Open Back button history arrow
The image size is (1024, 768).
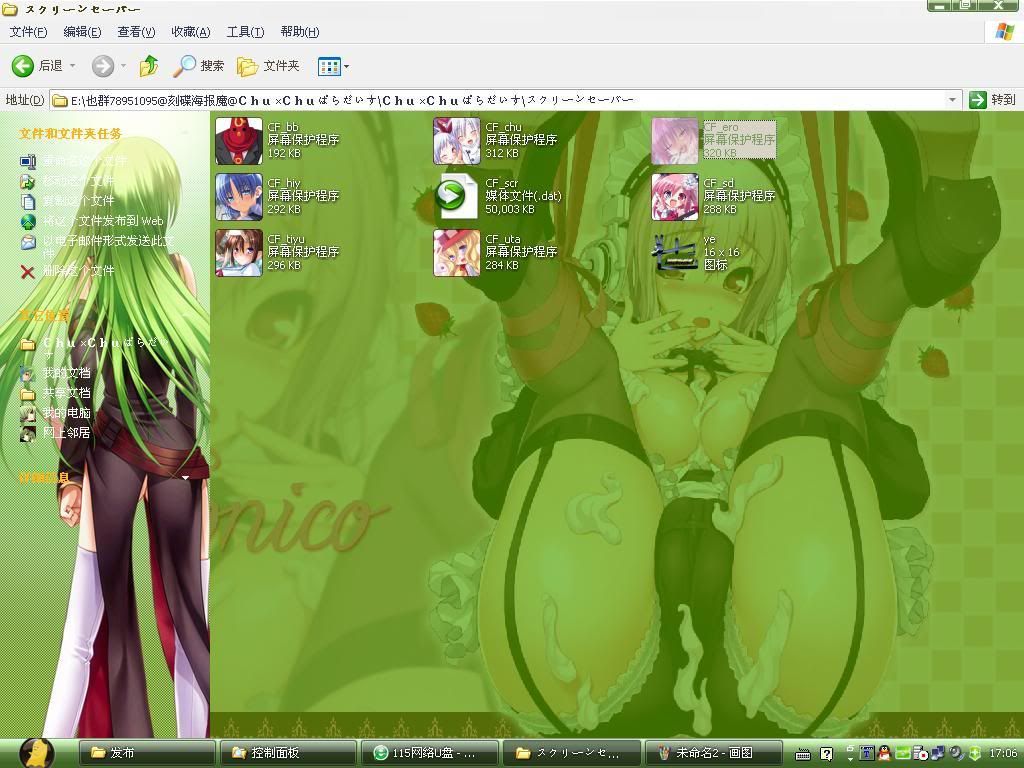72,66
